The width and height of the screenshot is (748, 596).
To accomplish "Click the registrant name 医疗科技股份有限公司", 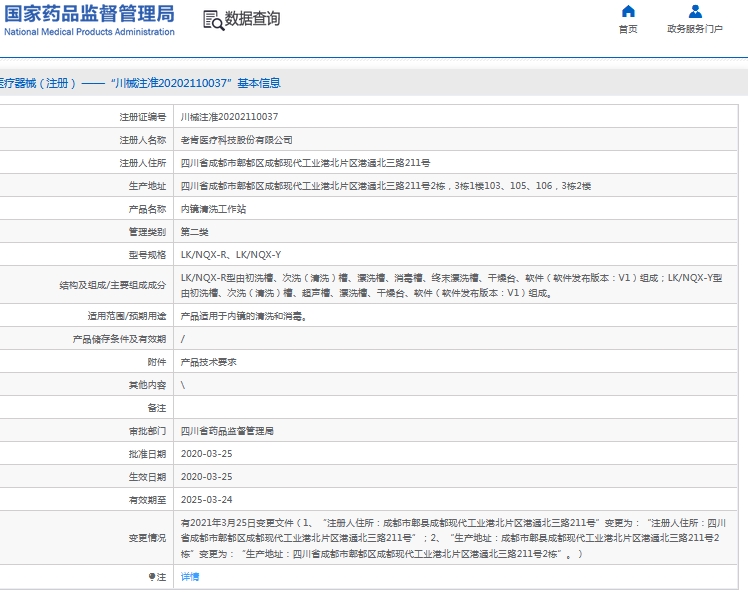I will coord(237,140).
